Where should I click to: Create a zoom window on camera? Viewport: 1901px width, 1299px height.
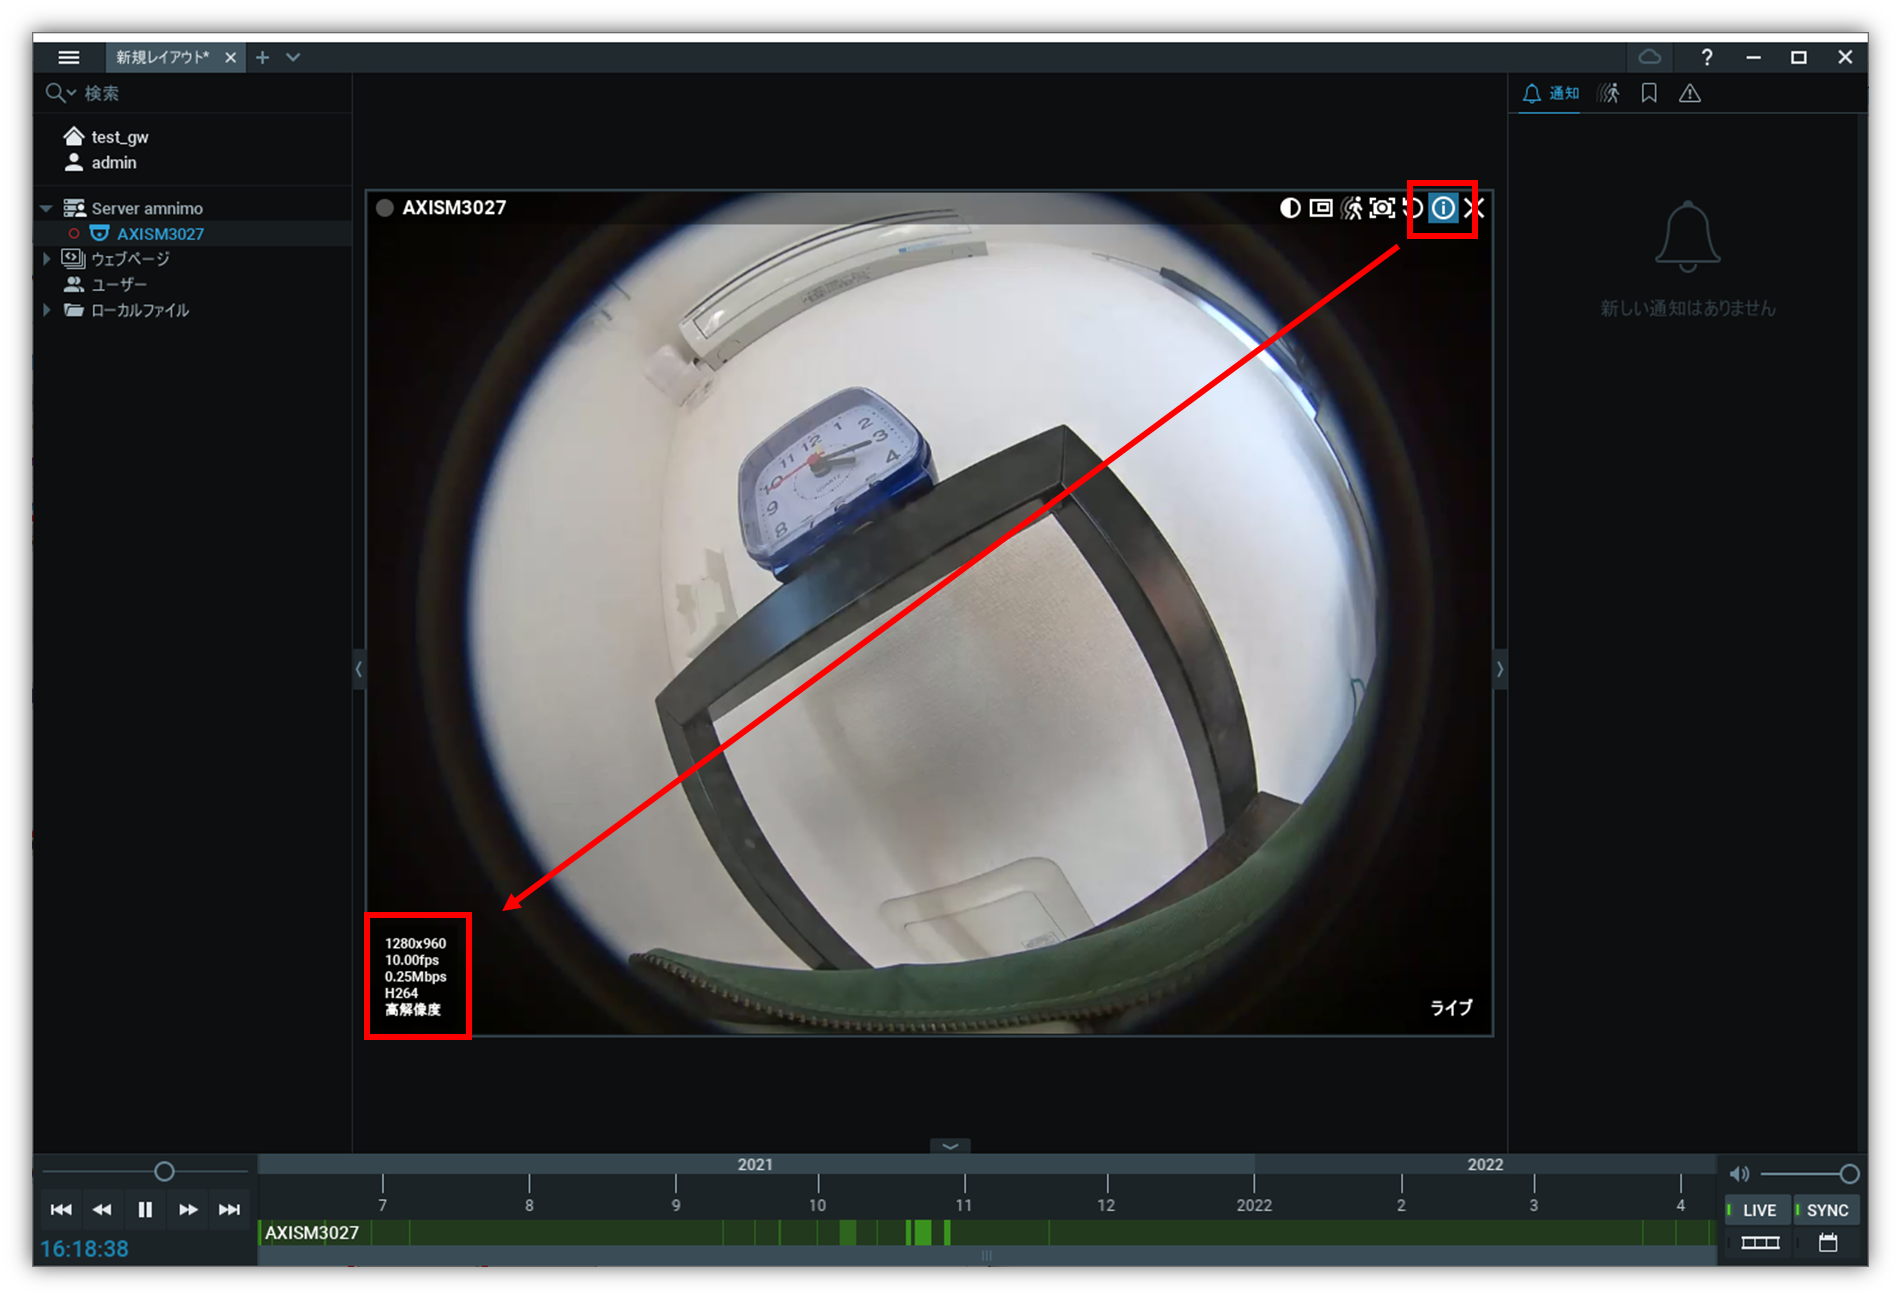click(x=1321, y=208)
